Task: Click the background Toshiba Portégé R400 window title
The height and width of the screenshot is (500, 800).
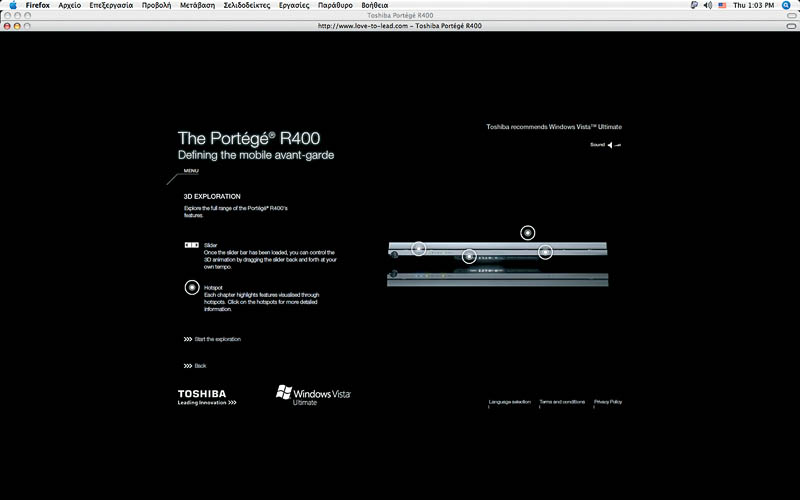Action: tap(400, 15)
